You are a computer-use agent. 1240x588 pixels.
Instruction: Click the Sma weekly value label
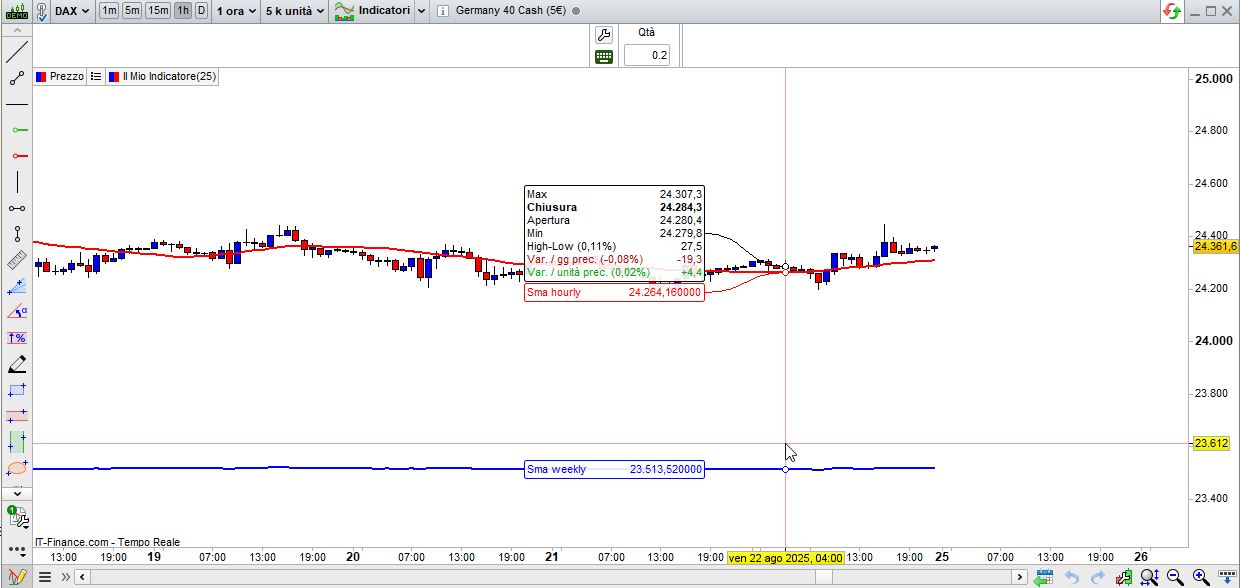[614, 469]
